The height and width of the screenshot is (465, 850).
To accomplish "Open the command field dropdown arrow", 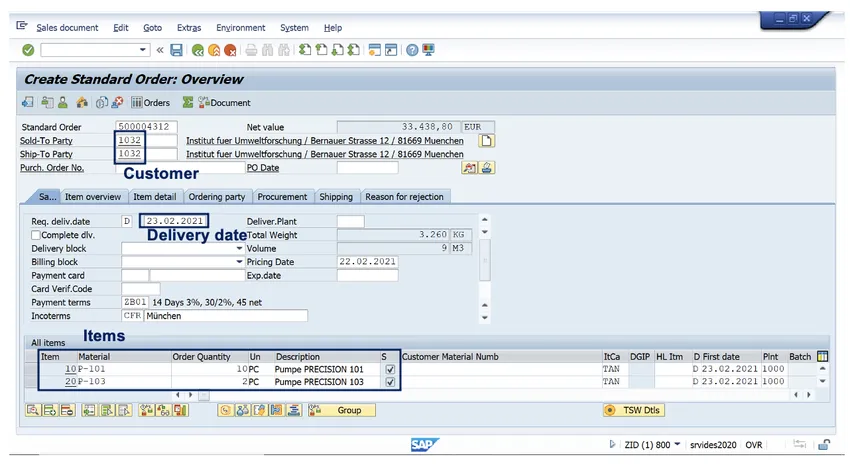I will click(143, 50).
